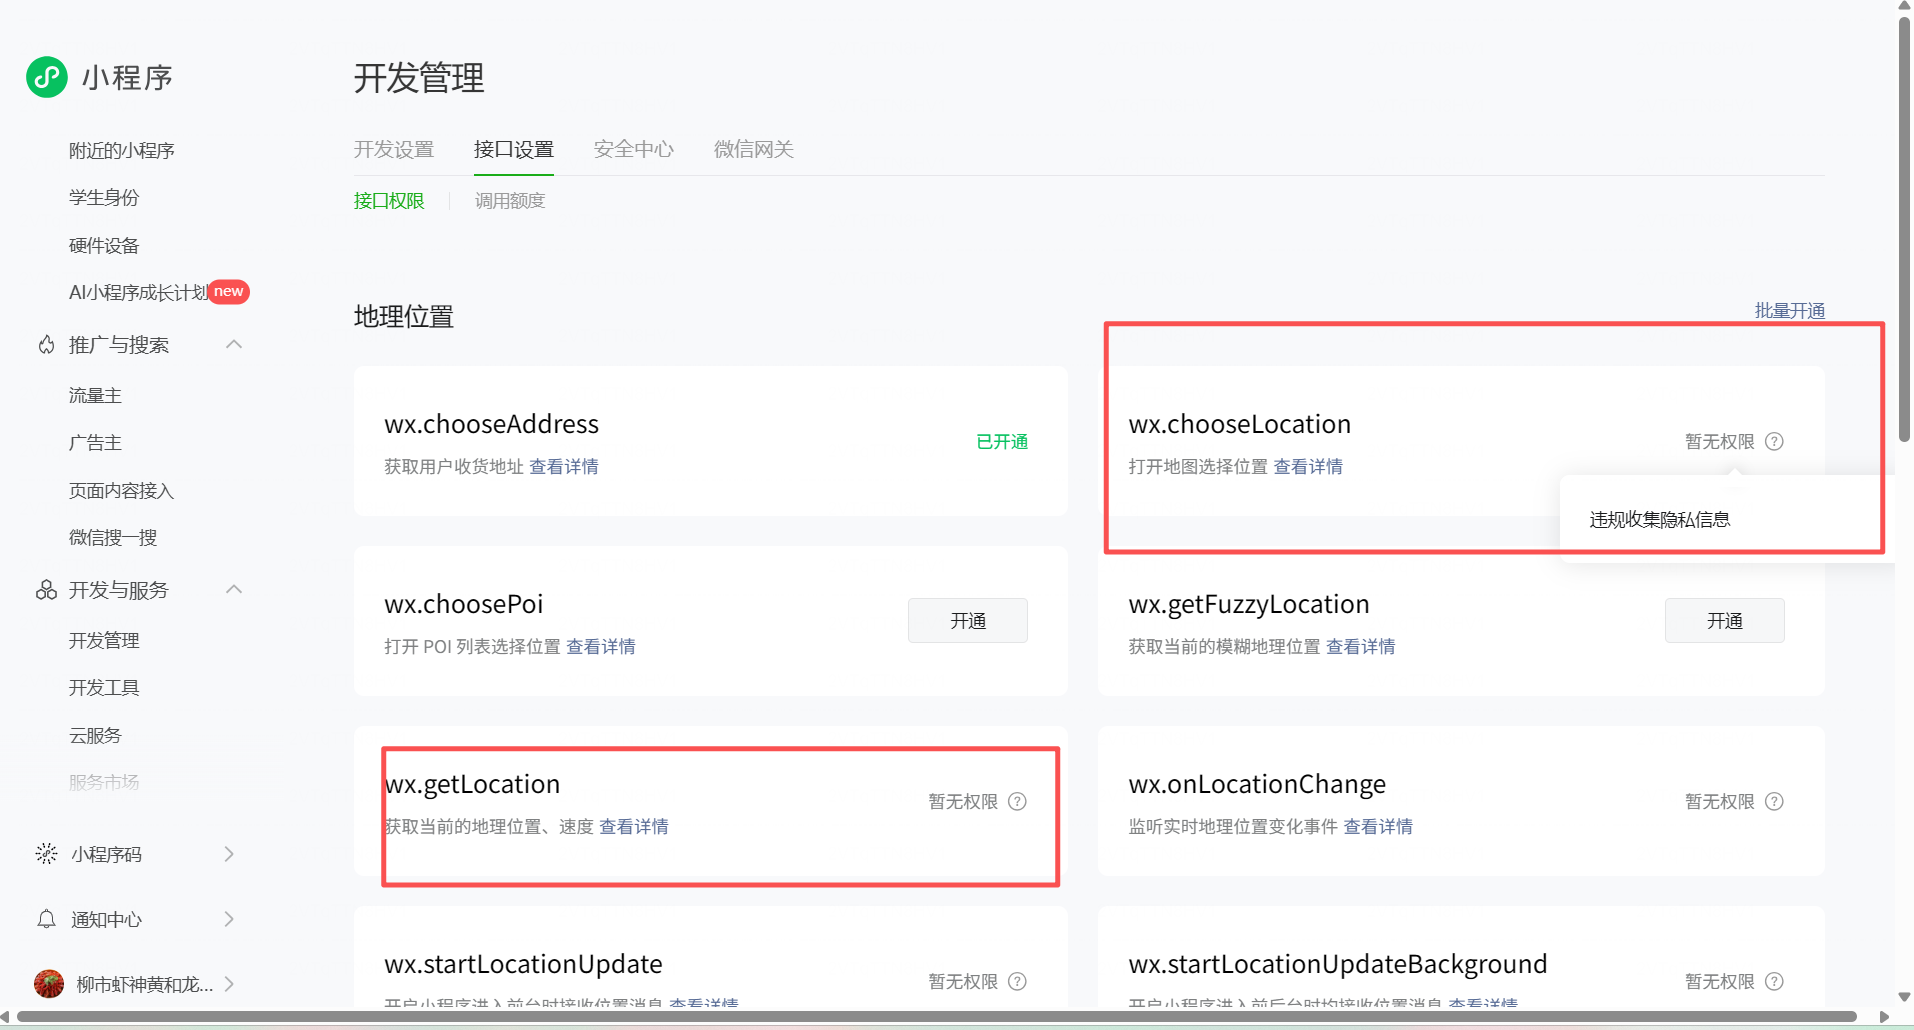Click the help icon on wx.onLocationChange card

pos(1774,801)
